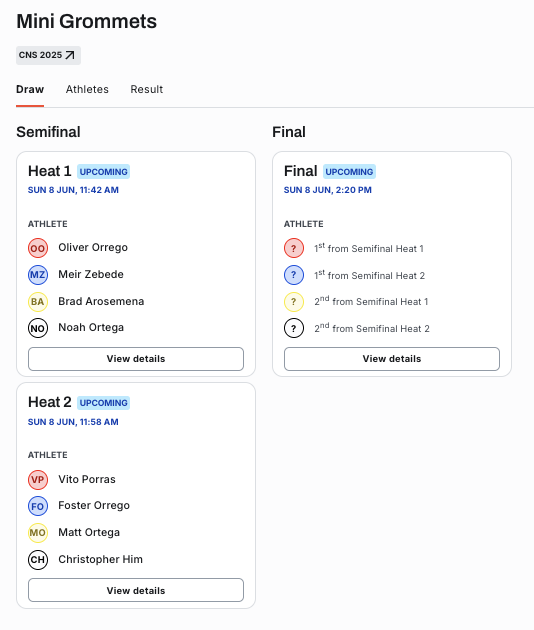534x630 pixels.
Task: Click Christopher Him's CH avatar badge
Action: click(38, 560)
